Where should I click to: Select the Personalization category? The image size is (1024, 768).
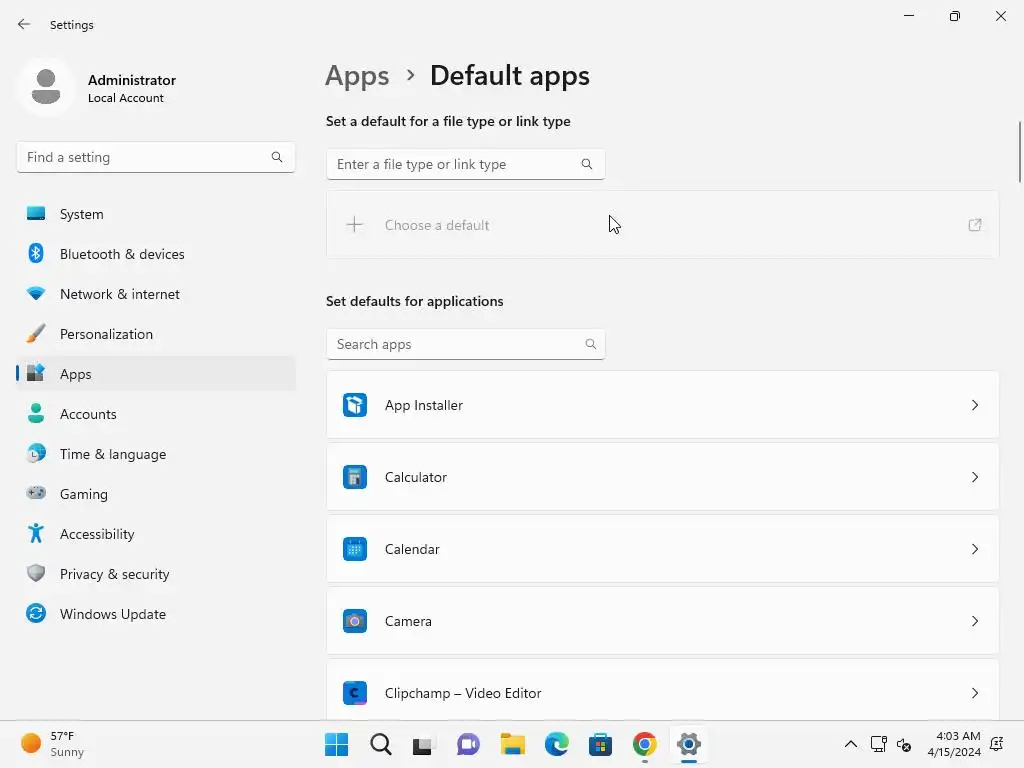[x=155, y=334]
